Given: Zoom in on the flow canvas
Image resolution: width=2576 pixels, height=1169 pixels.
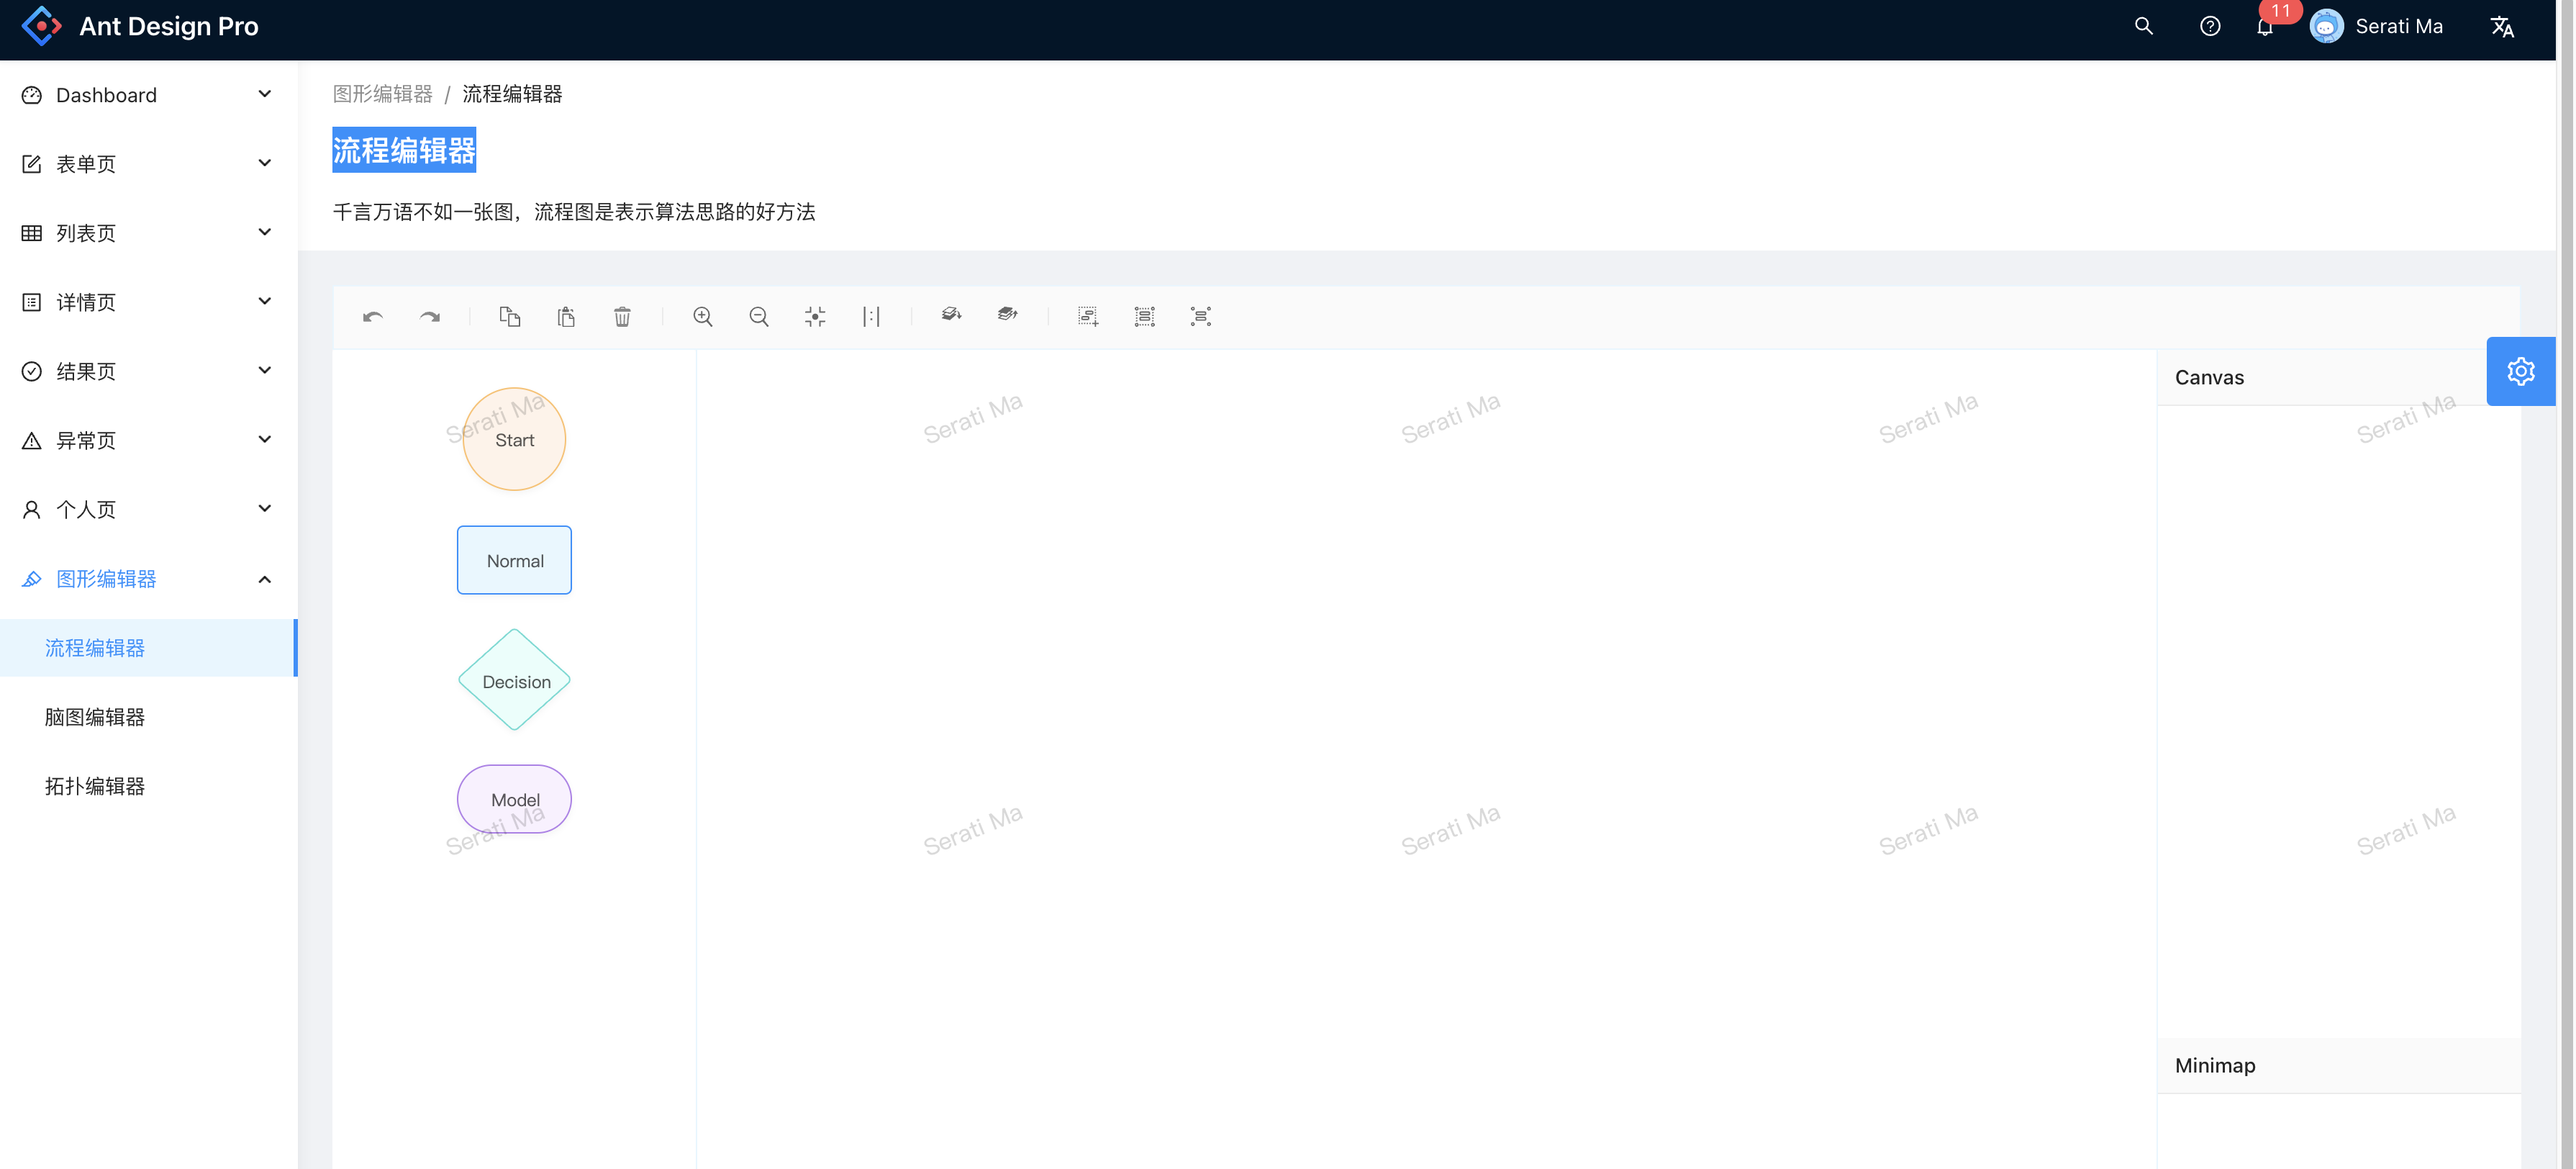Looking at the screenshot, I should (x=703, y=316).
